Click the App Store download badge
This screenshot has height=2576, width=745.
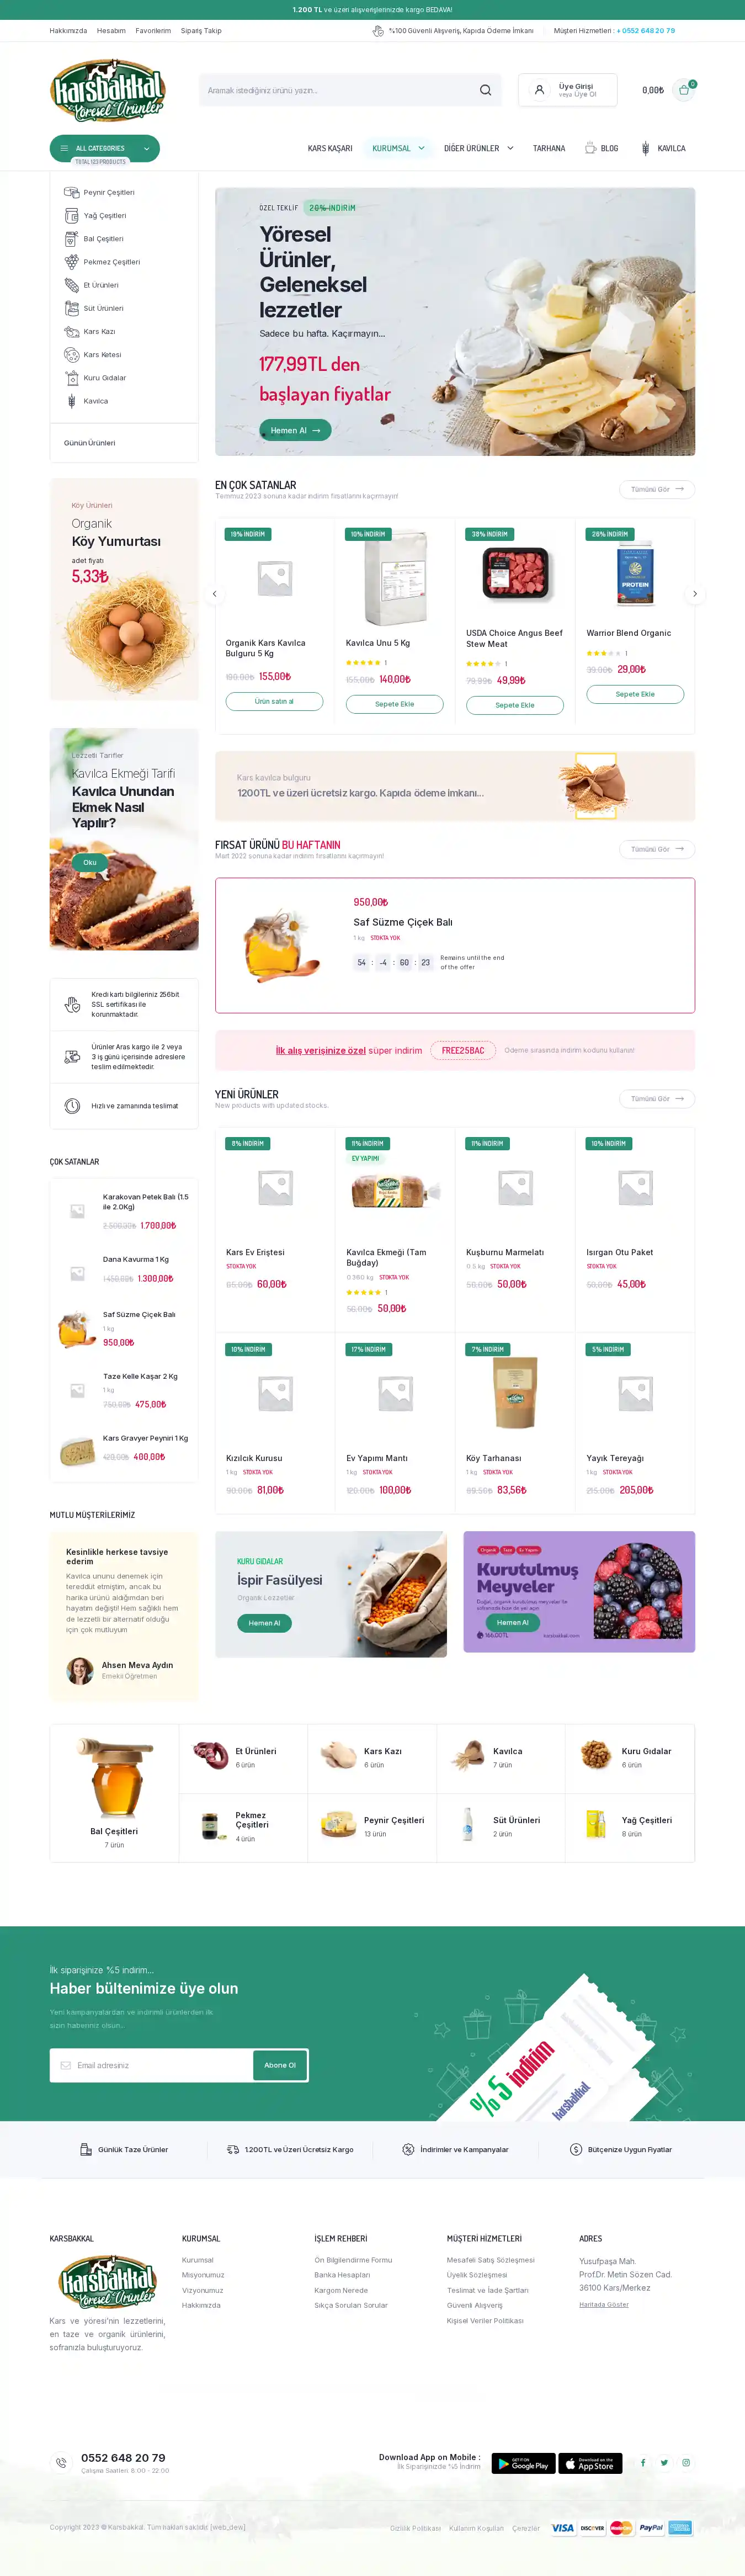[590, 2463]
